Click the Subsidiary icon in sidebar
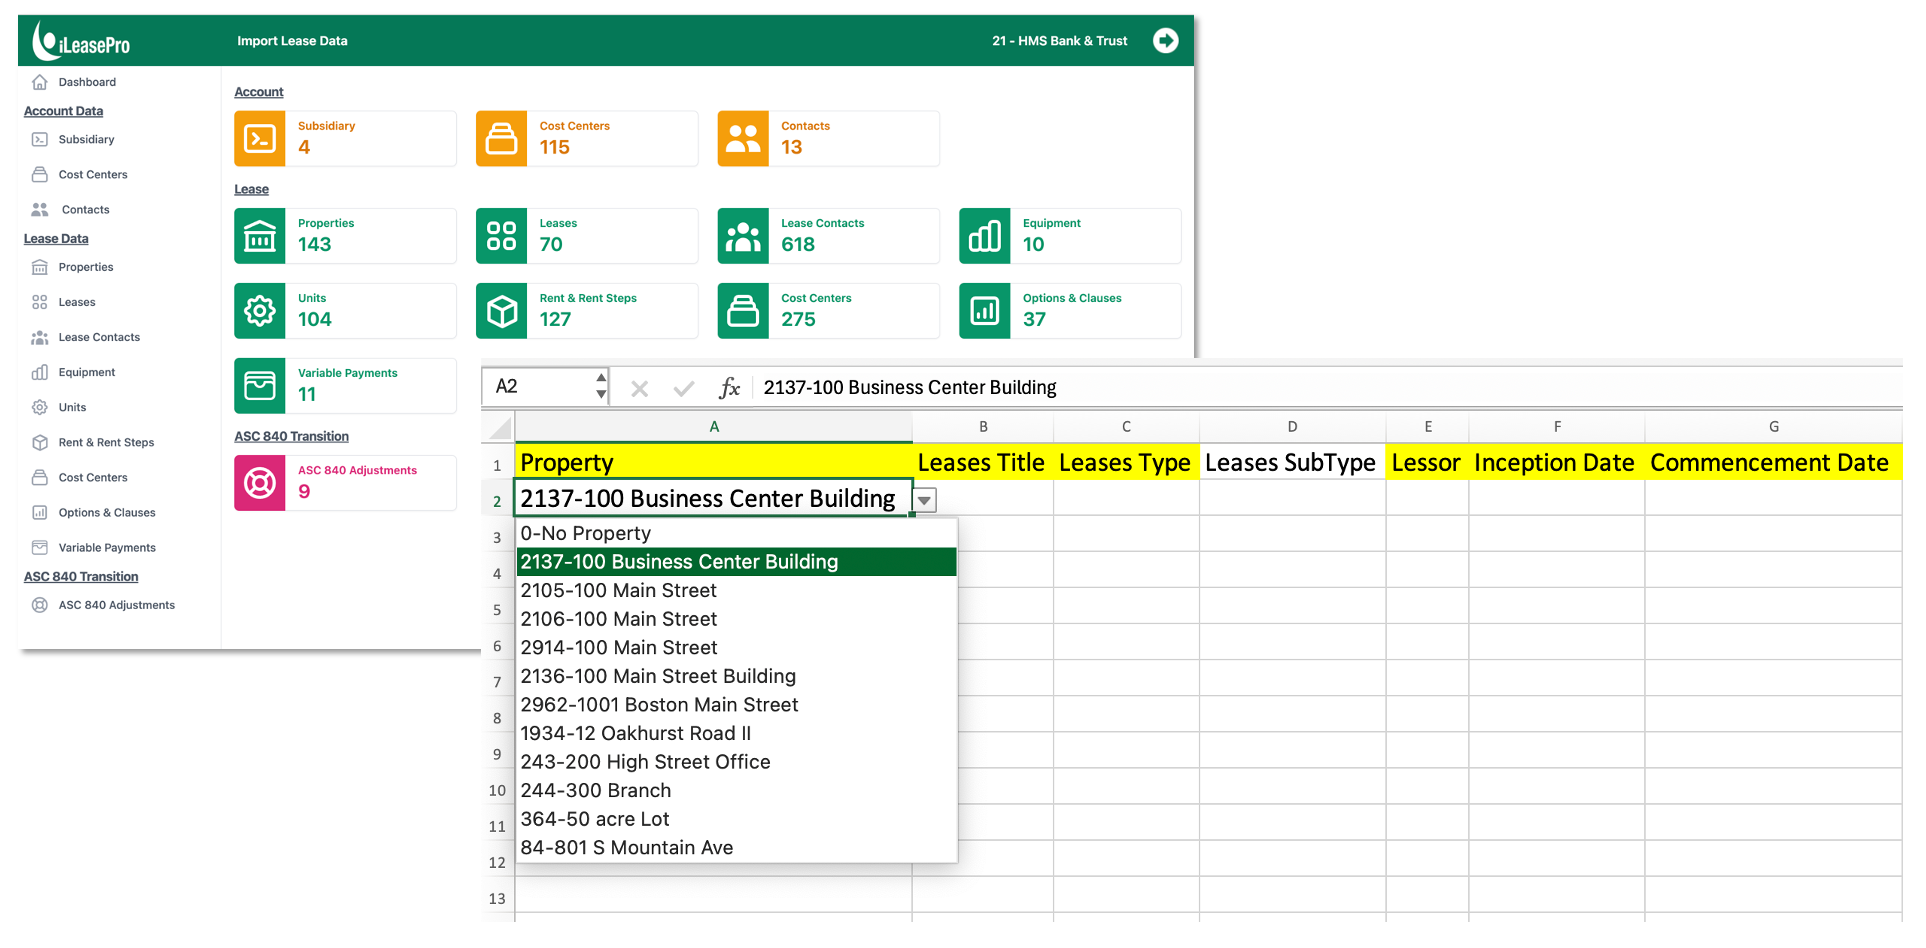Screen dimensions: 1926x948 click(x=40, y=139)
